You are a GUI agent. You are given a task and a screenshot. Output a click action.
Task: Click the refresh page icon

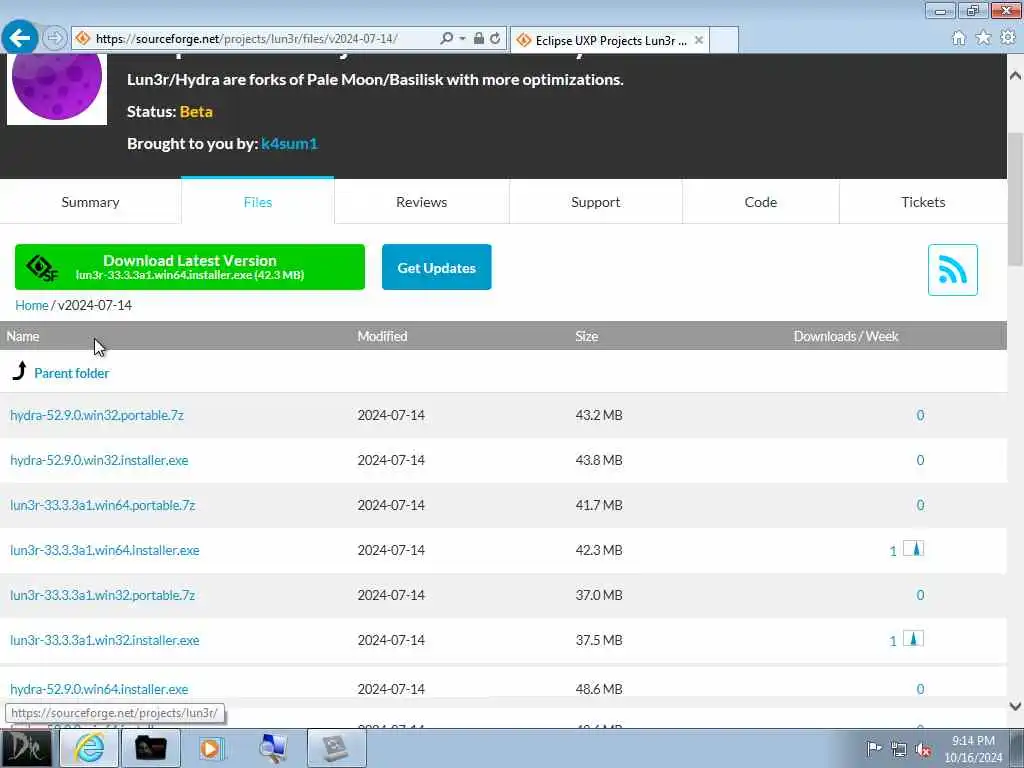click(x=495, y=39)
